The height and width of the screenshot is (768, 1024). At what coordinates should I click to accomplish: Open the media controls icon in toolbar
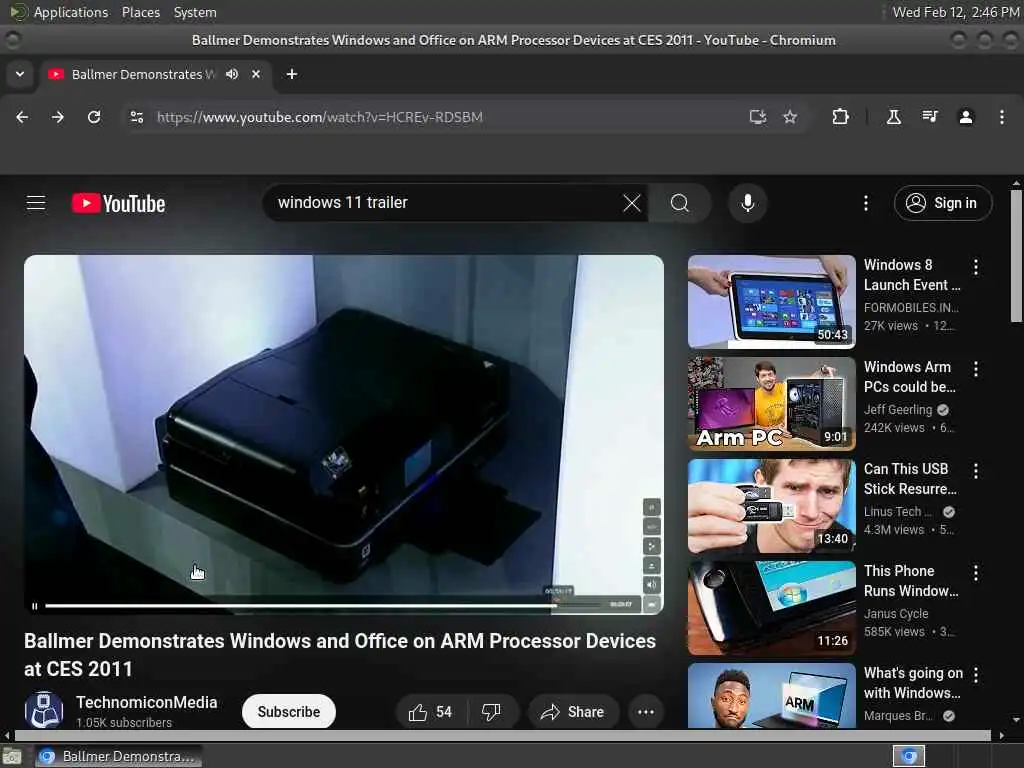click(930, 117)
